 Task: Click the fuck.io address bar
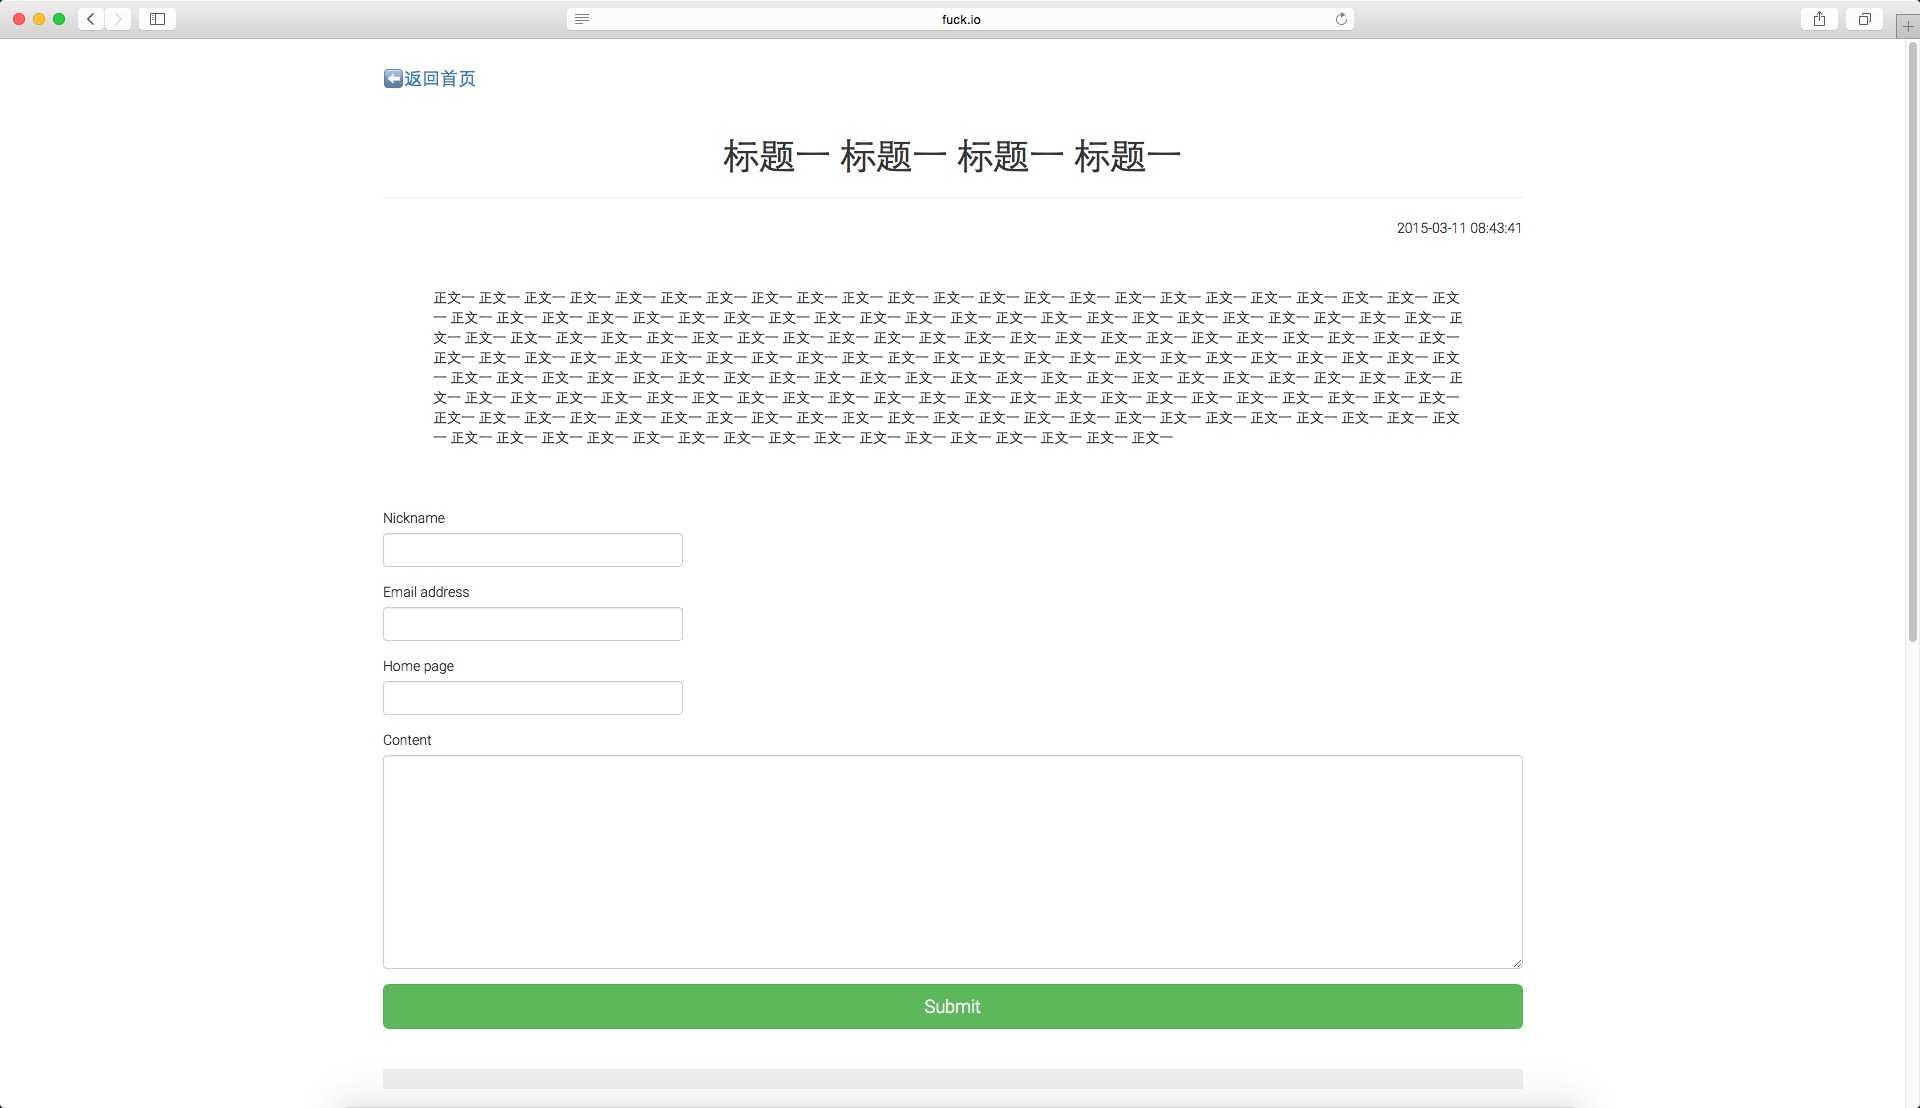(960, 19)
